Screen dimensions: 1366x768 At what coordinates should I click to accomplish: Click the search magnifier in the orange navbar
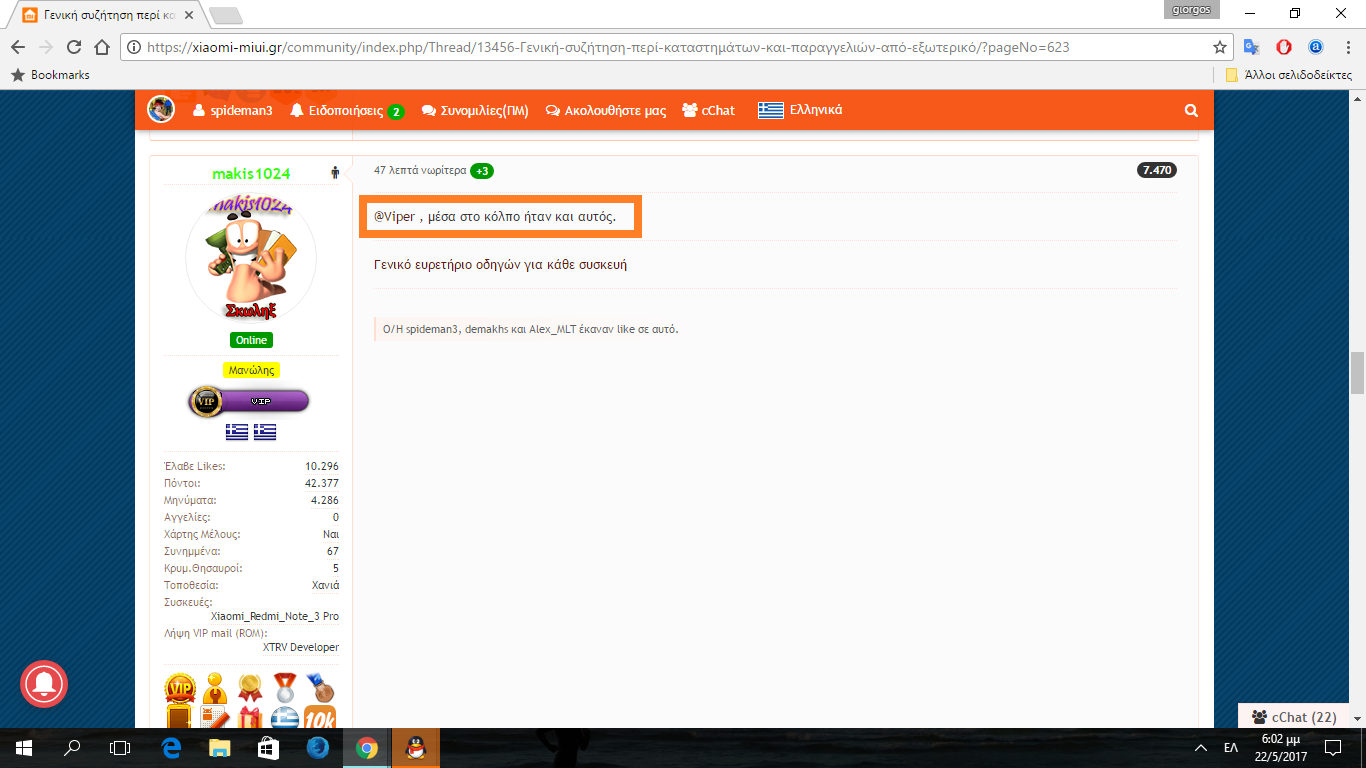tap(1190, 111)
